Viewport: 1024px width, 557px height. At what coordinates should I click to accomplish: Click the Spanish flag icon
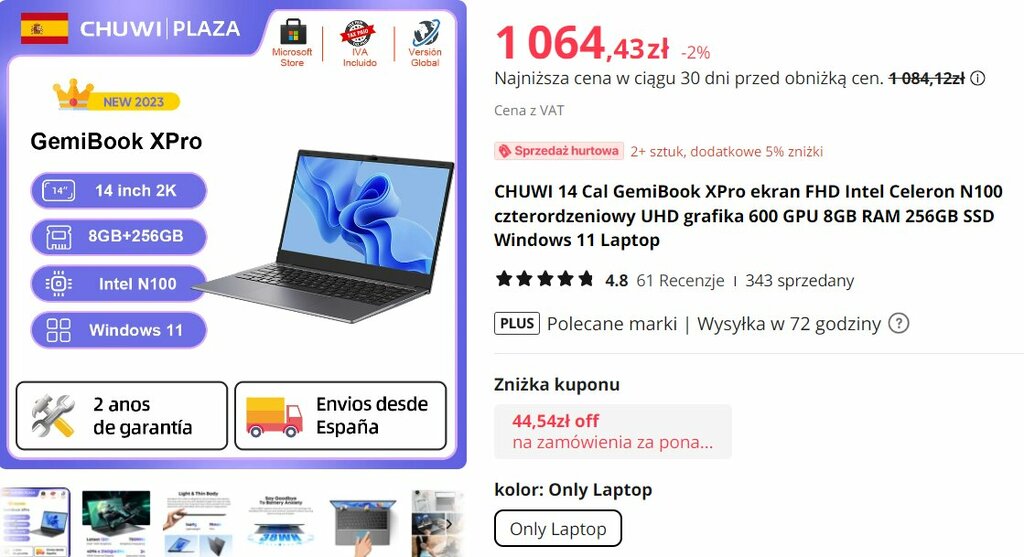pyautogui.click(x=44, y=29)
